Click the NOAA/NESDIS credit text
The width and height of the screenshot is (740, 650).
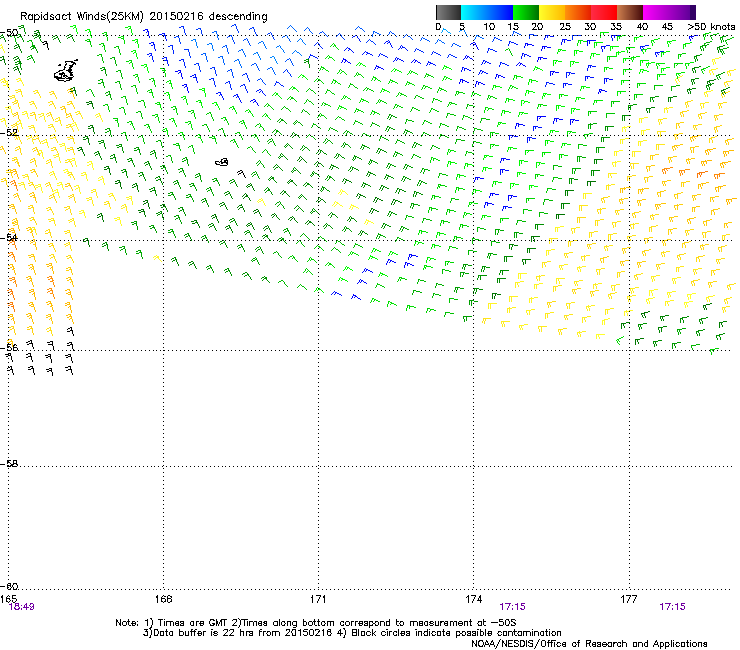coord(589,643)
